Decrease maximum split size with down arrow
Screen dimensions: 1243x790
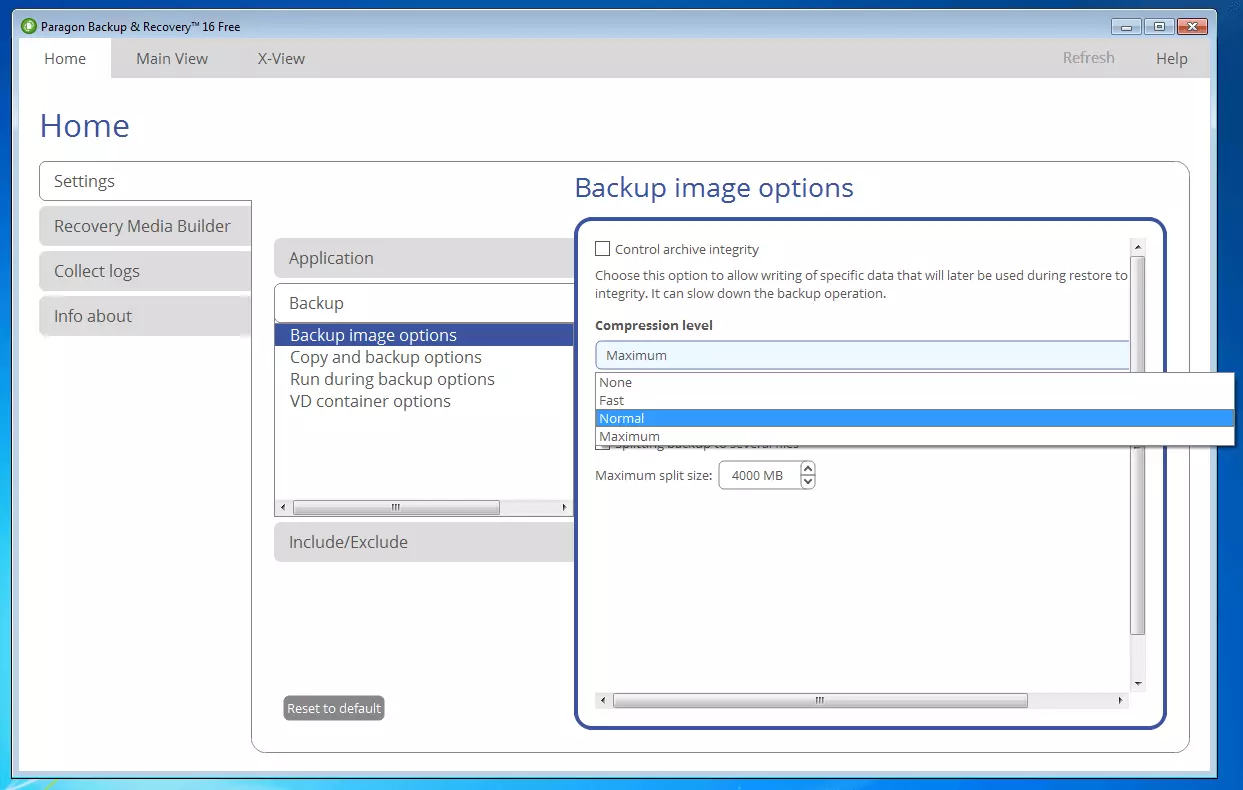click(808, 482)
